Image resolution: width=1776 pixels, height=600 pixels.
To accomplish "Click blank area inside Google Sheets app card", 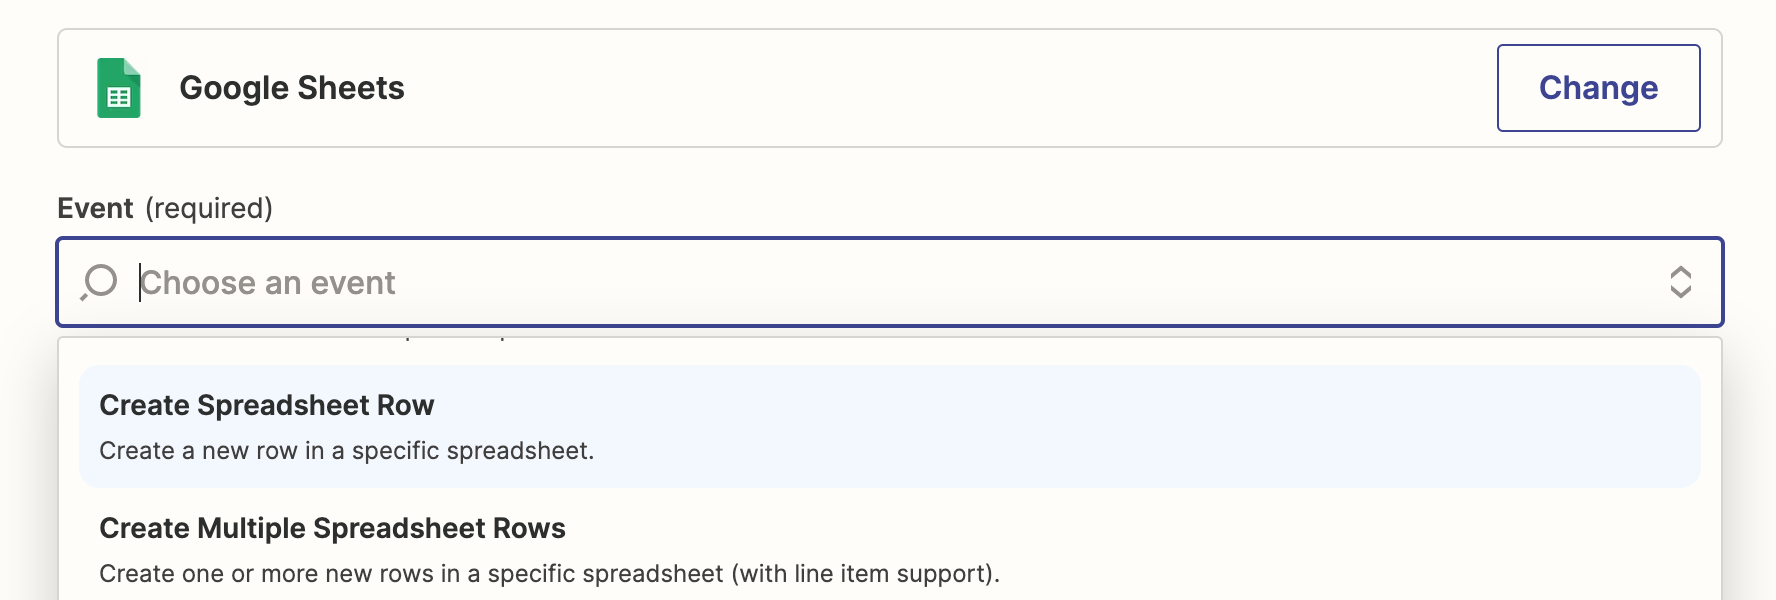I will (x=950, y=88).
